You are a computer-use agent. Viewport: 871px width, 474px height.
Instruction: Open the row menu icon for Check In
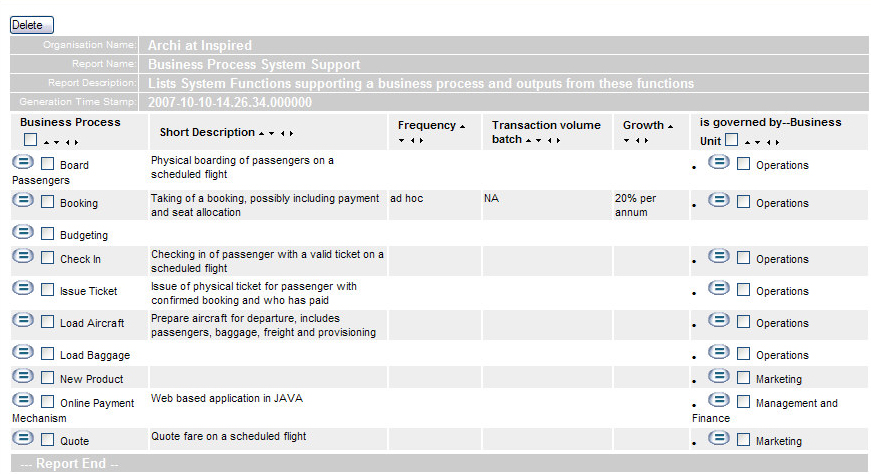[x=22, y=257]
